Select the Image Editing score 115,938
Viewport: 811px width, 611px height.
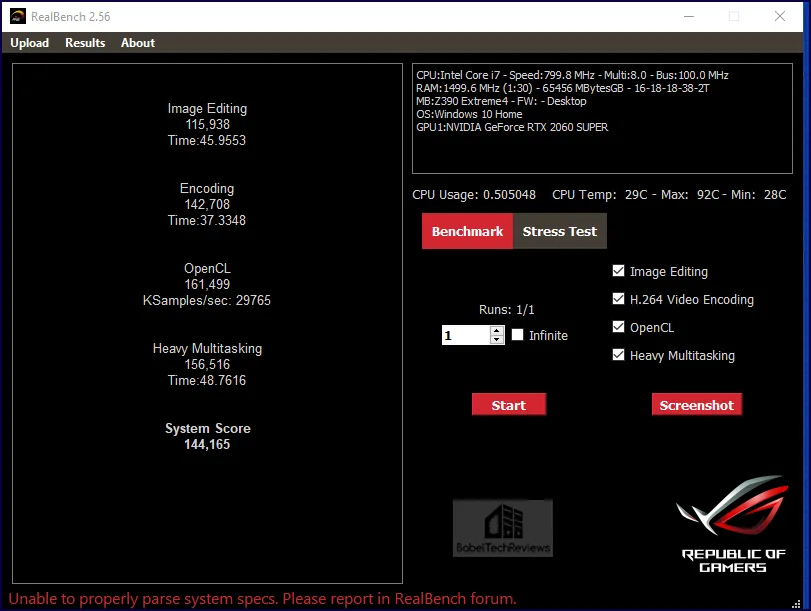tap(207, 124)
